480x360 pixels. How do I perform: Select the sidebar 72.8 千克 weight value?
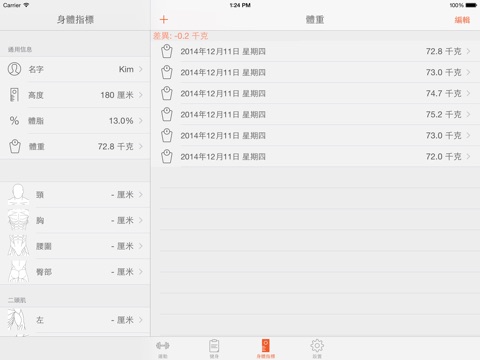[115, 146]
